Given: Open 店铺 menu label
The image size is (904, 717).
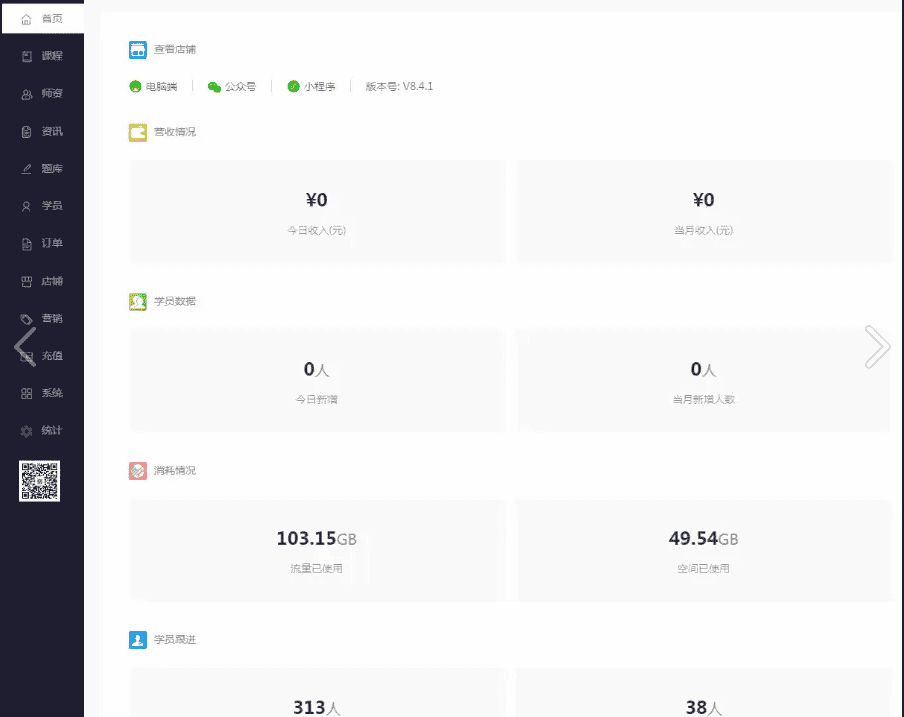Looking at the screenshot, I should (52, 282).
